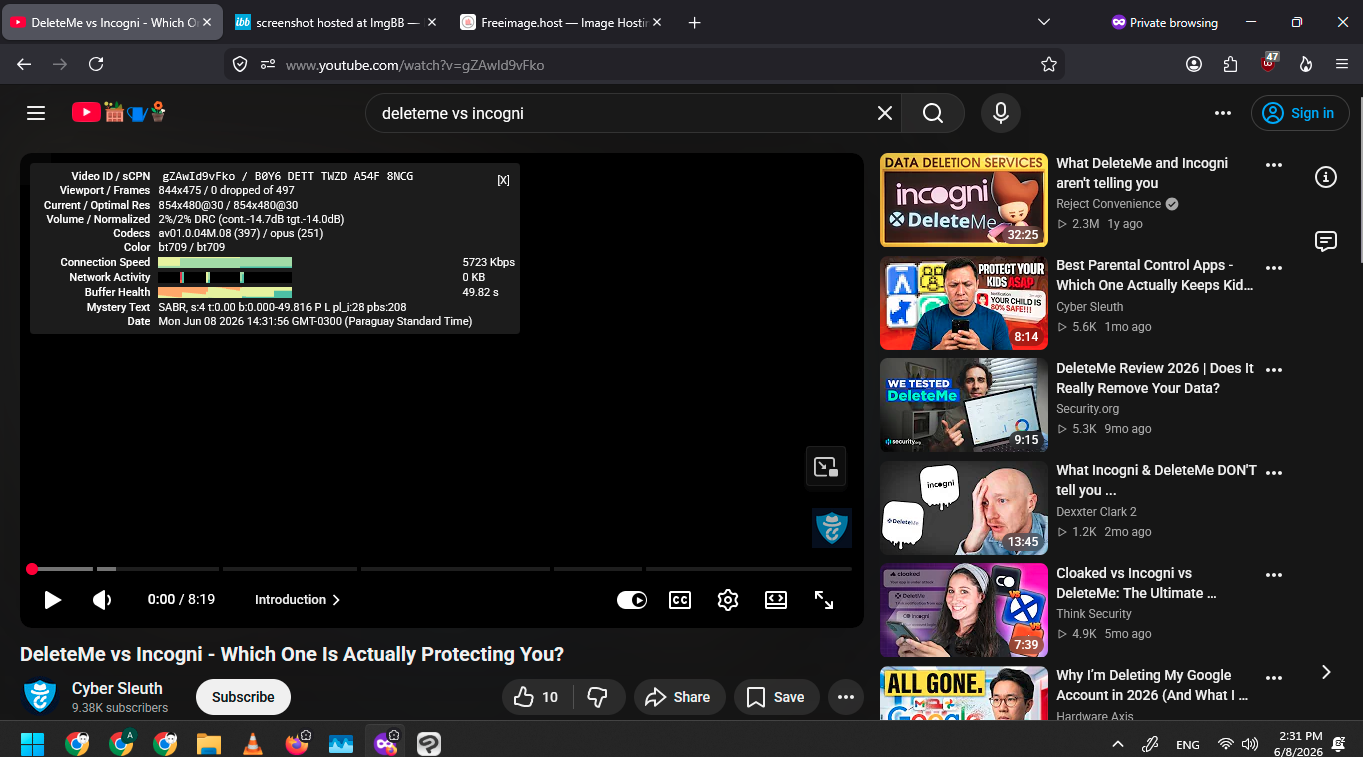Image resolution: width=1363 pixels, height=757 pixels.
Task: Open YouTube settings three-dot menu in header
Action: (1223, 113)
